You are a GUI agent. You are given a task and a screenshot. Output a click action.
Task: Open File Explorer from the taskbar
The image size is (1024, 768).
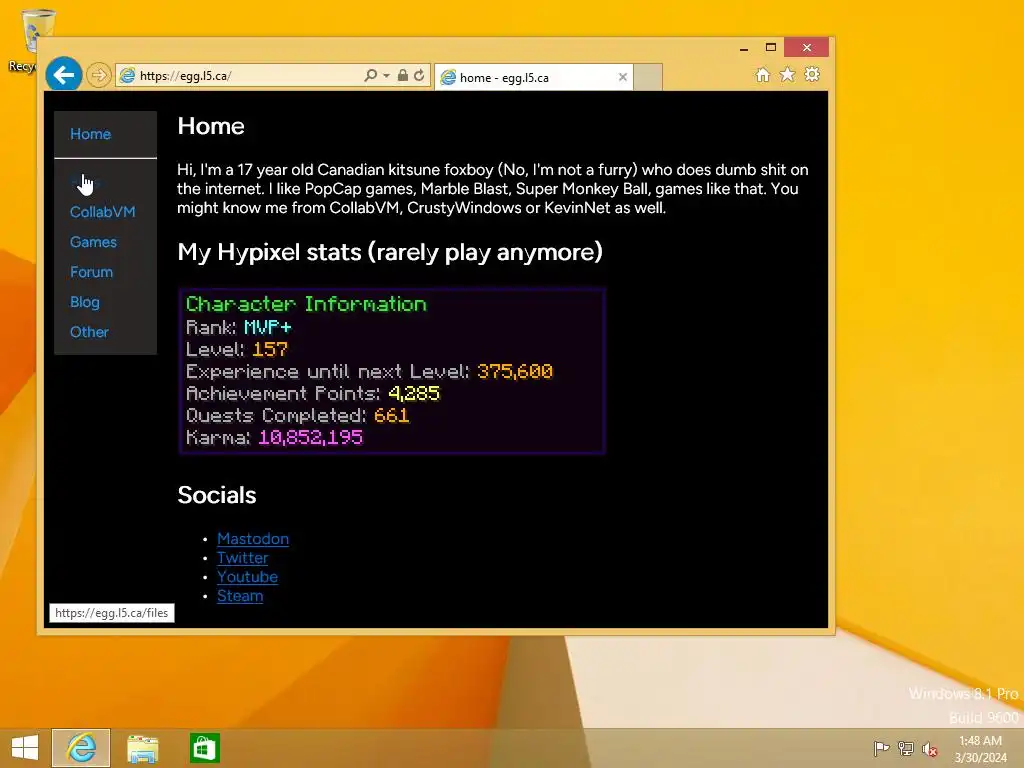(x=142, y=748)
